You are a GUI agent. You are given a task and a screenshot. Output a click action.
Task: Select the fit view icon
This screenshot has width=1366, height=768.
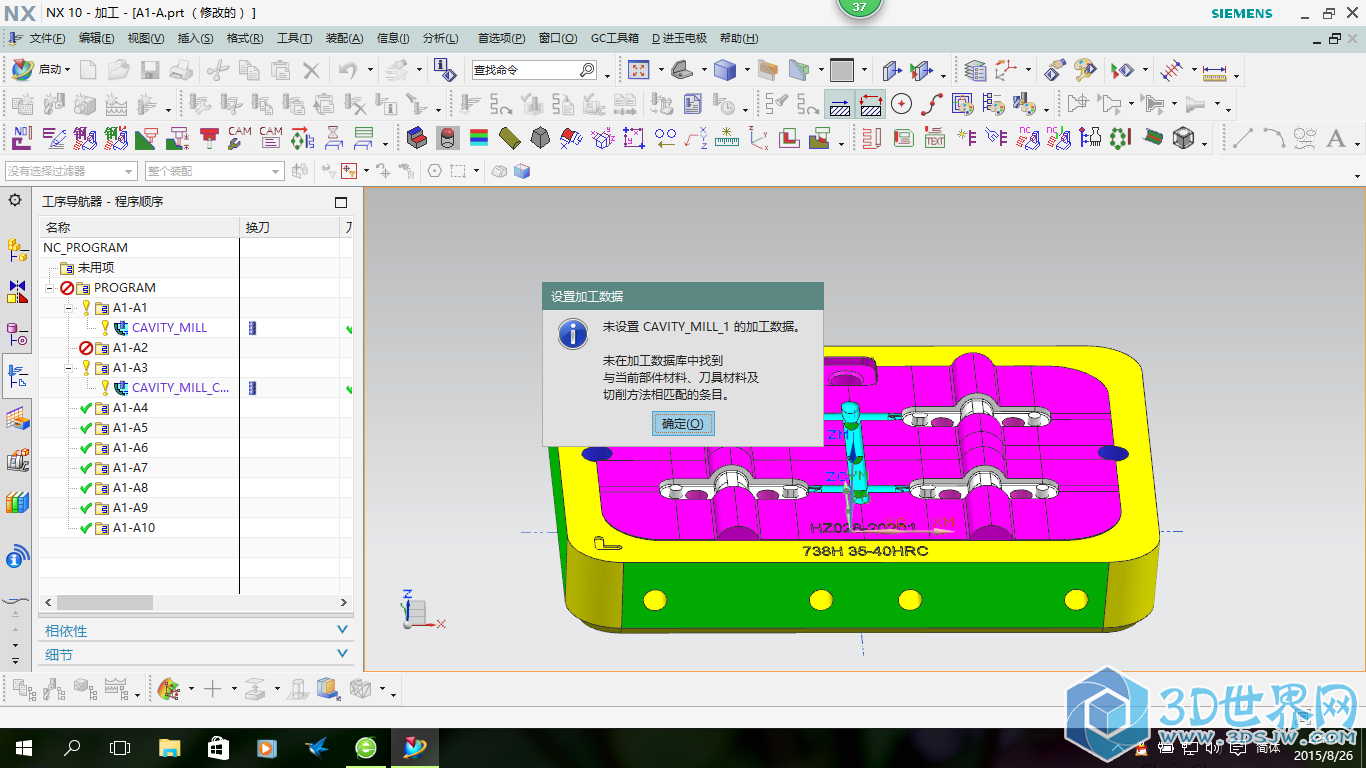click(x=638, y=70)
